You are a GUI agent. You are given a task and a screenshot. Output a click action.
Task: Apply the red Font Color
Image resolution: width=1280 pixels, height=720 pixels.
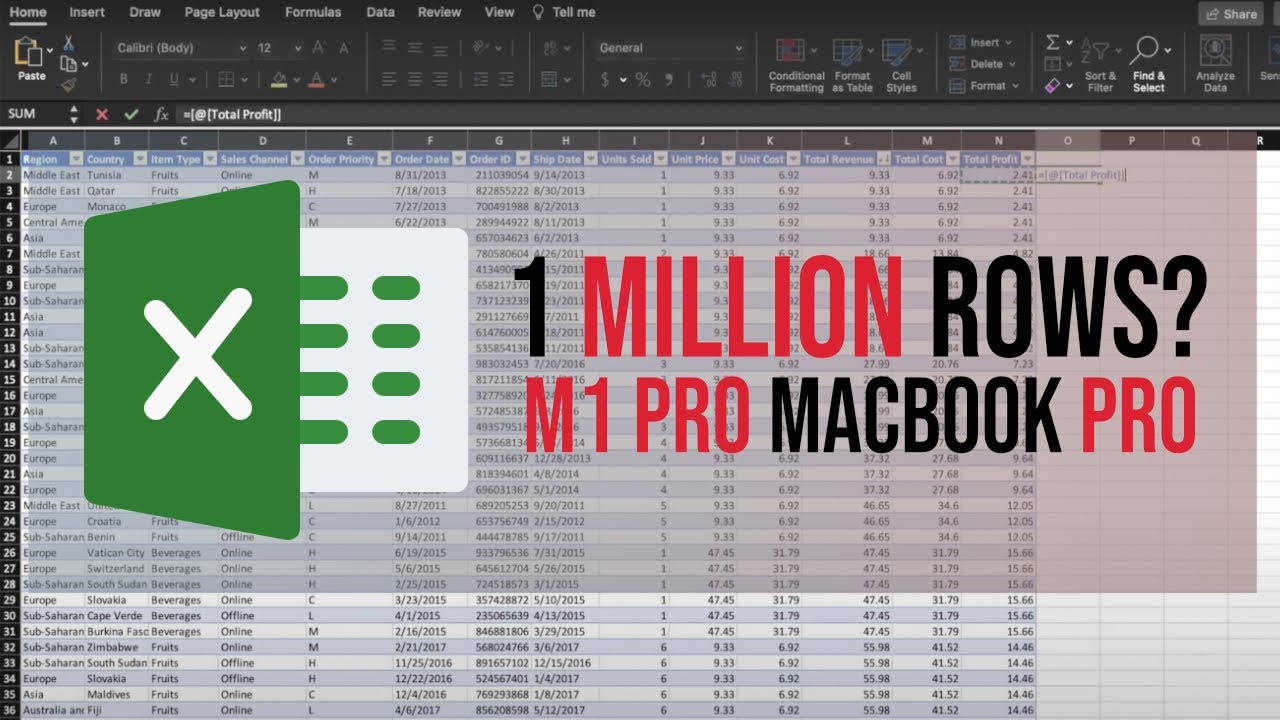317,79
